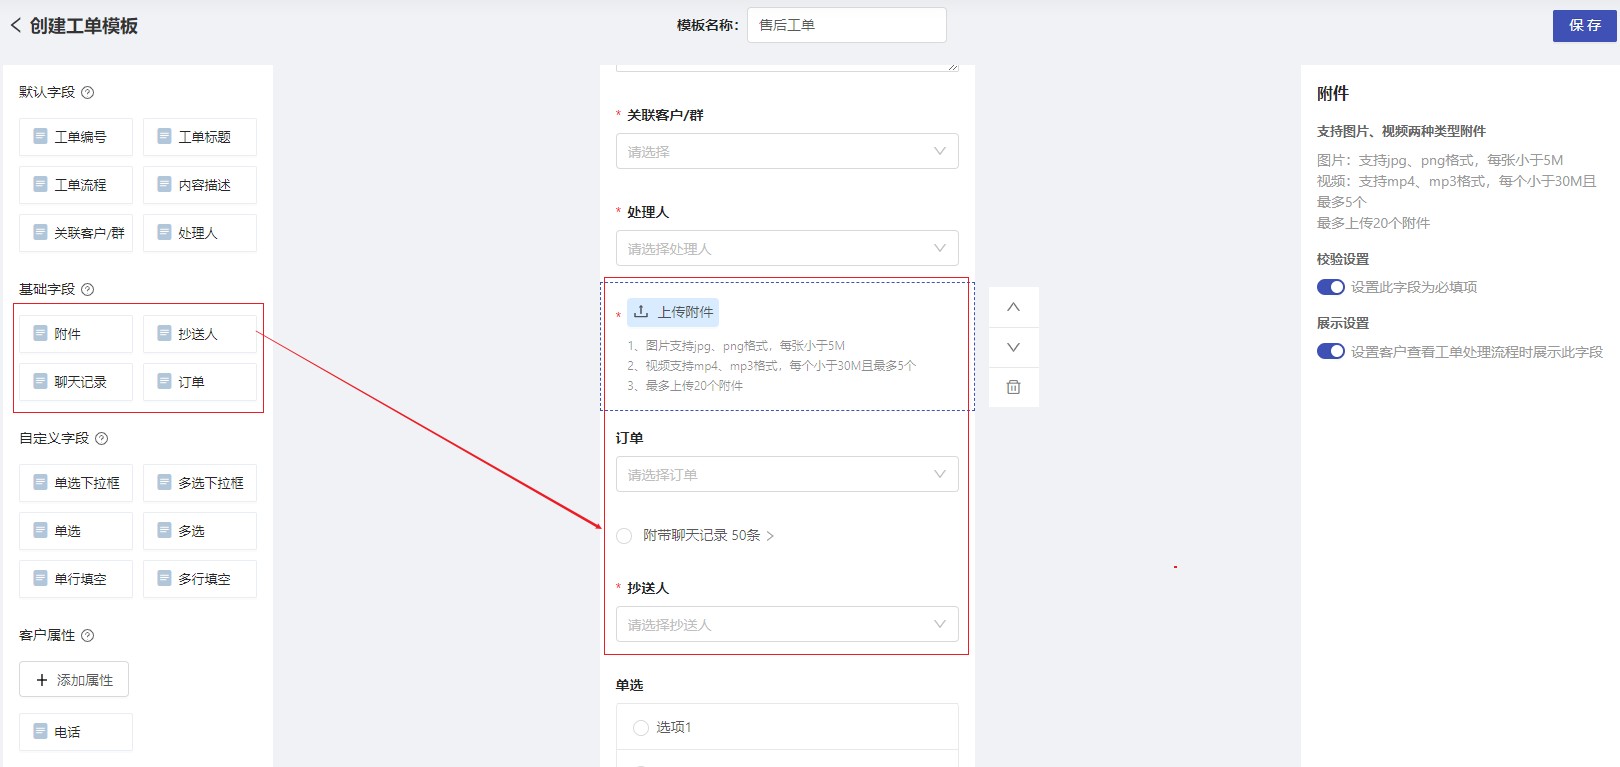Click the field icon of 多选下拉框

click(x=164, y=482)
